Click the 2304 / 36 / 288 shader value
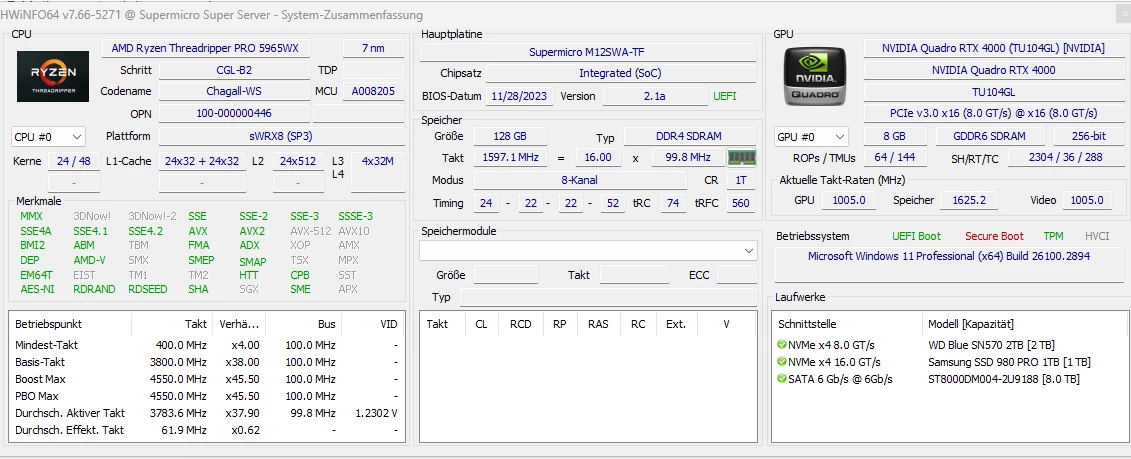Screen dimensions: 1131x459 pos(1065,157)
